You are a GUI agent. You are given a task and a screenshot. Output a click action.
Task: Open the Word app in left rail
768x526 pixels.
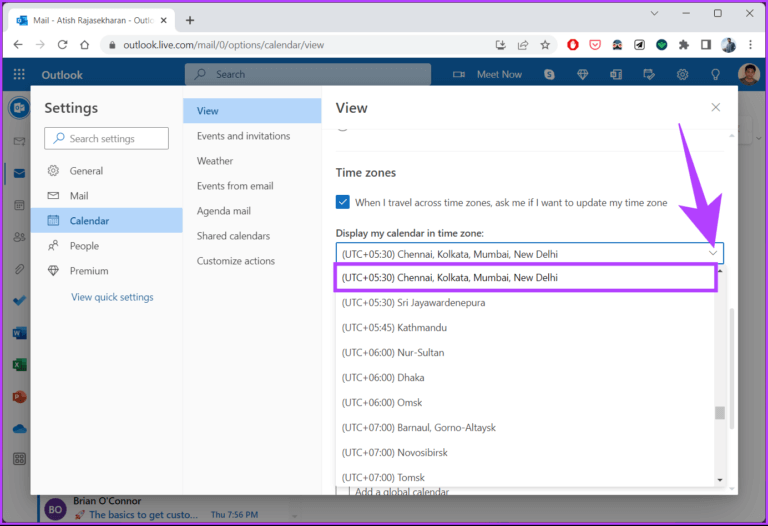[19, 334]
